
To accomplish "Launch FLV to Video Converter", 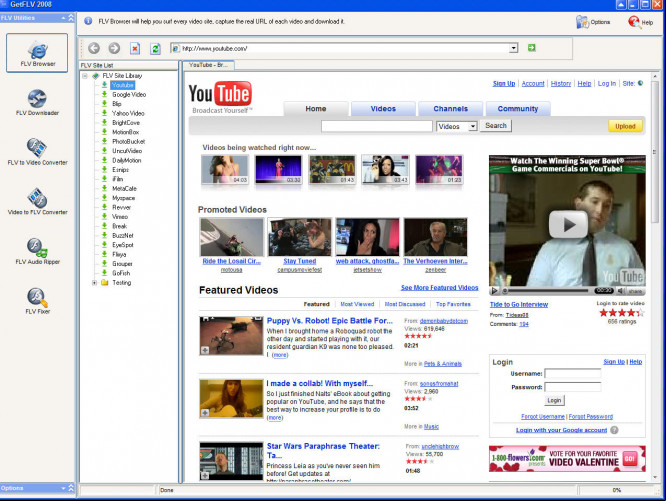I will coord(37,152).
